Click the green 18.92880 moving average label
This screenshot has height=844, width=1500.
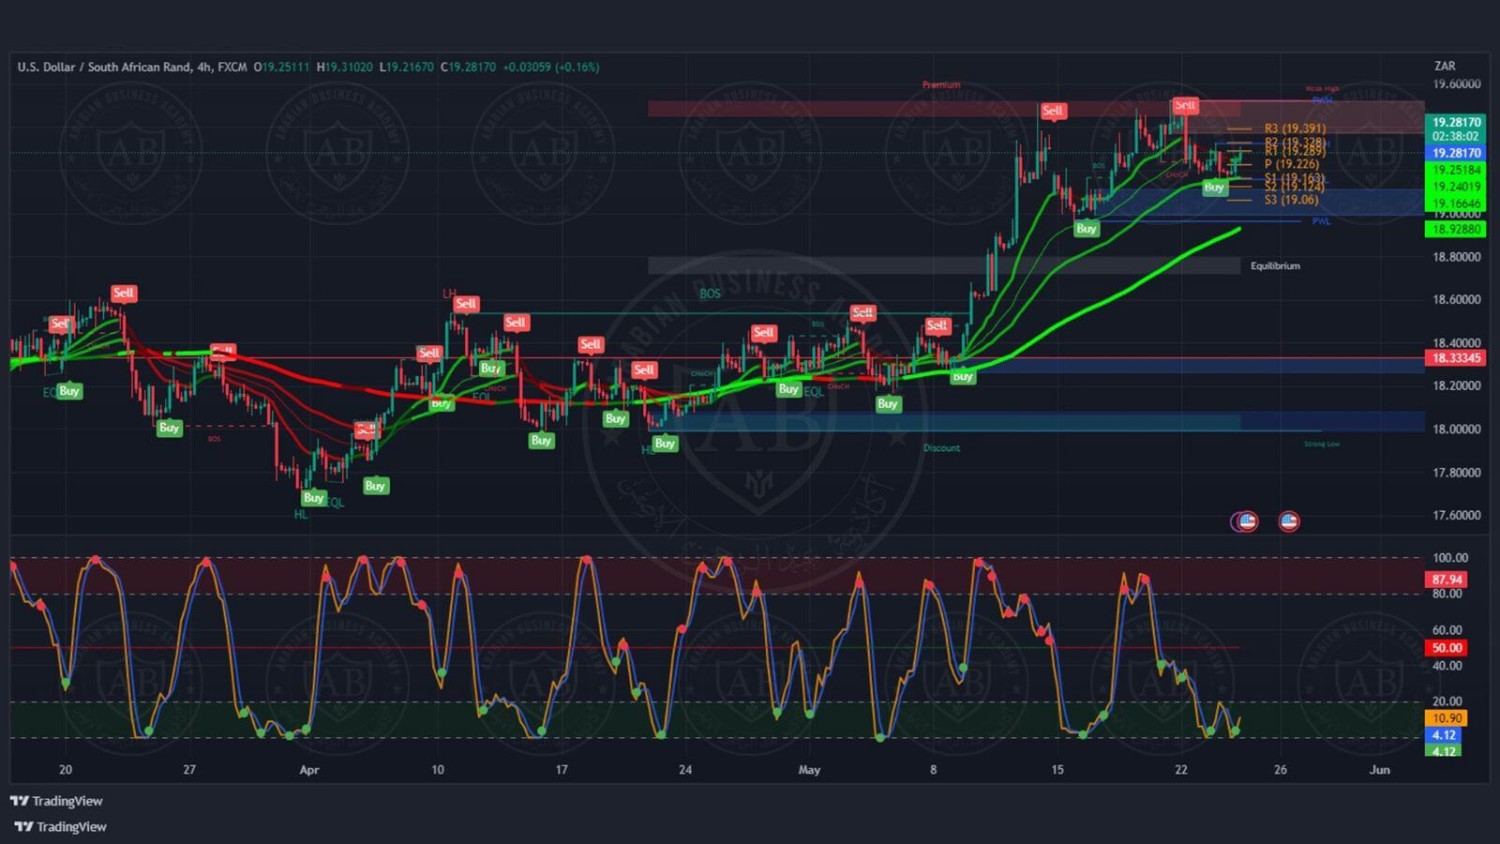1455,229
